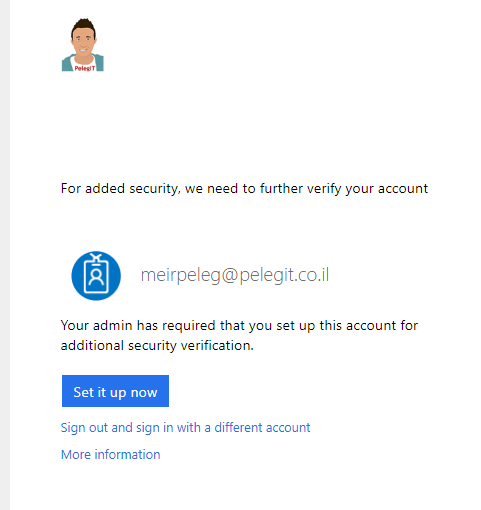Click the pelegit.co.il domain portion of email
The height and width of the screenshot is (510, 481).
point(284,275)
